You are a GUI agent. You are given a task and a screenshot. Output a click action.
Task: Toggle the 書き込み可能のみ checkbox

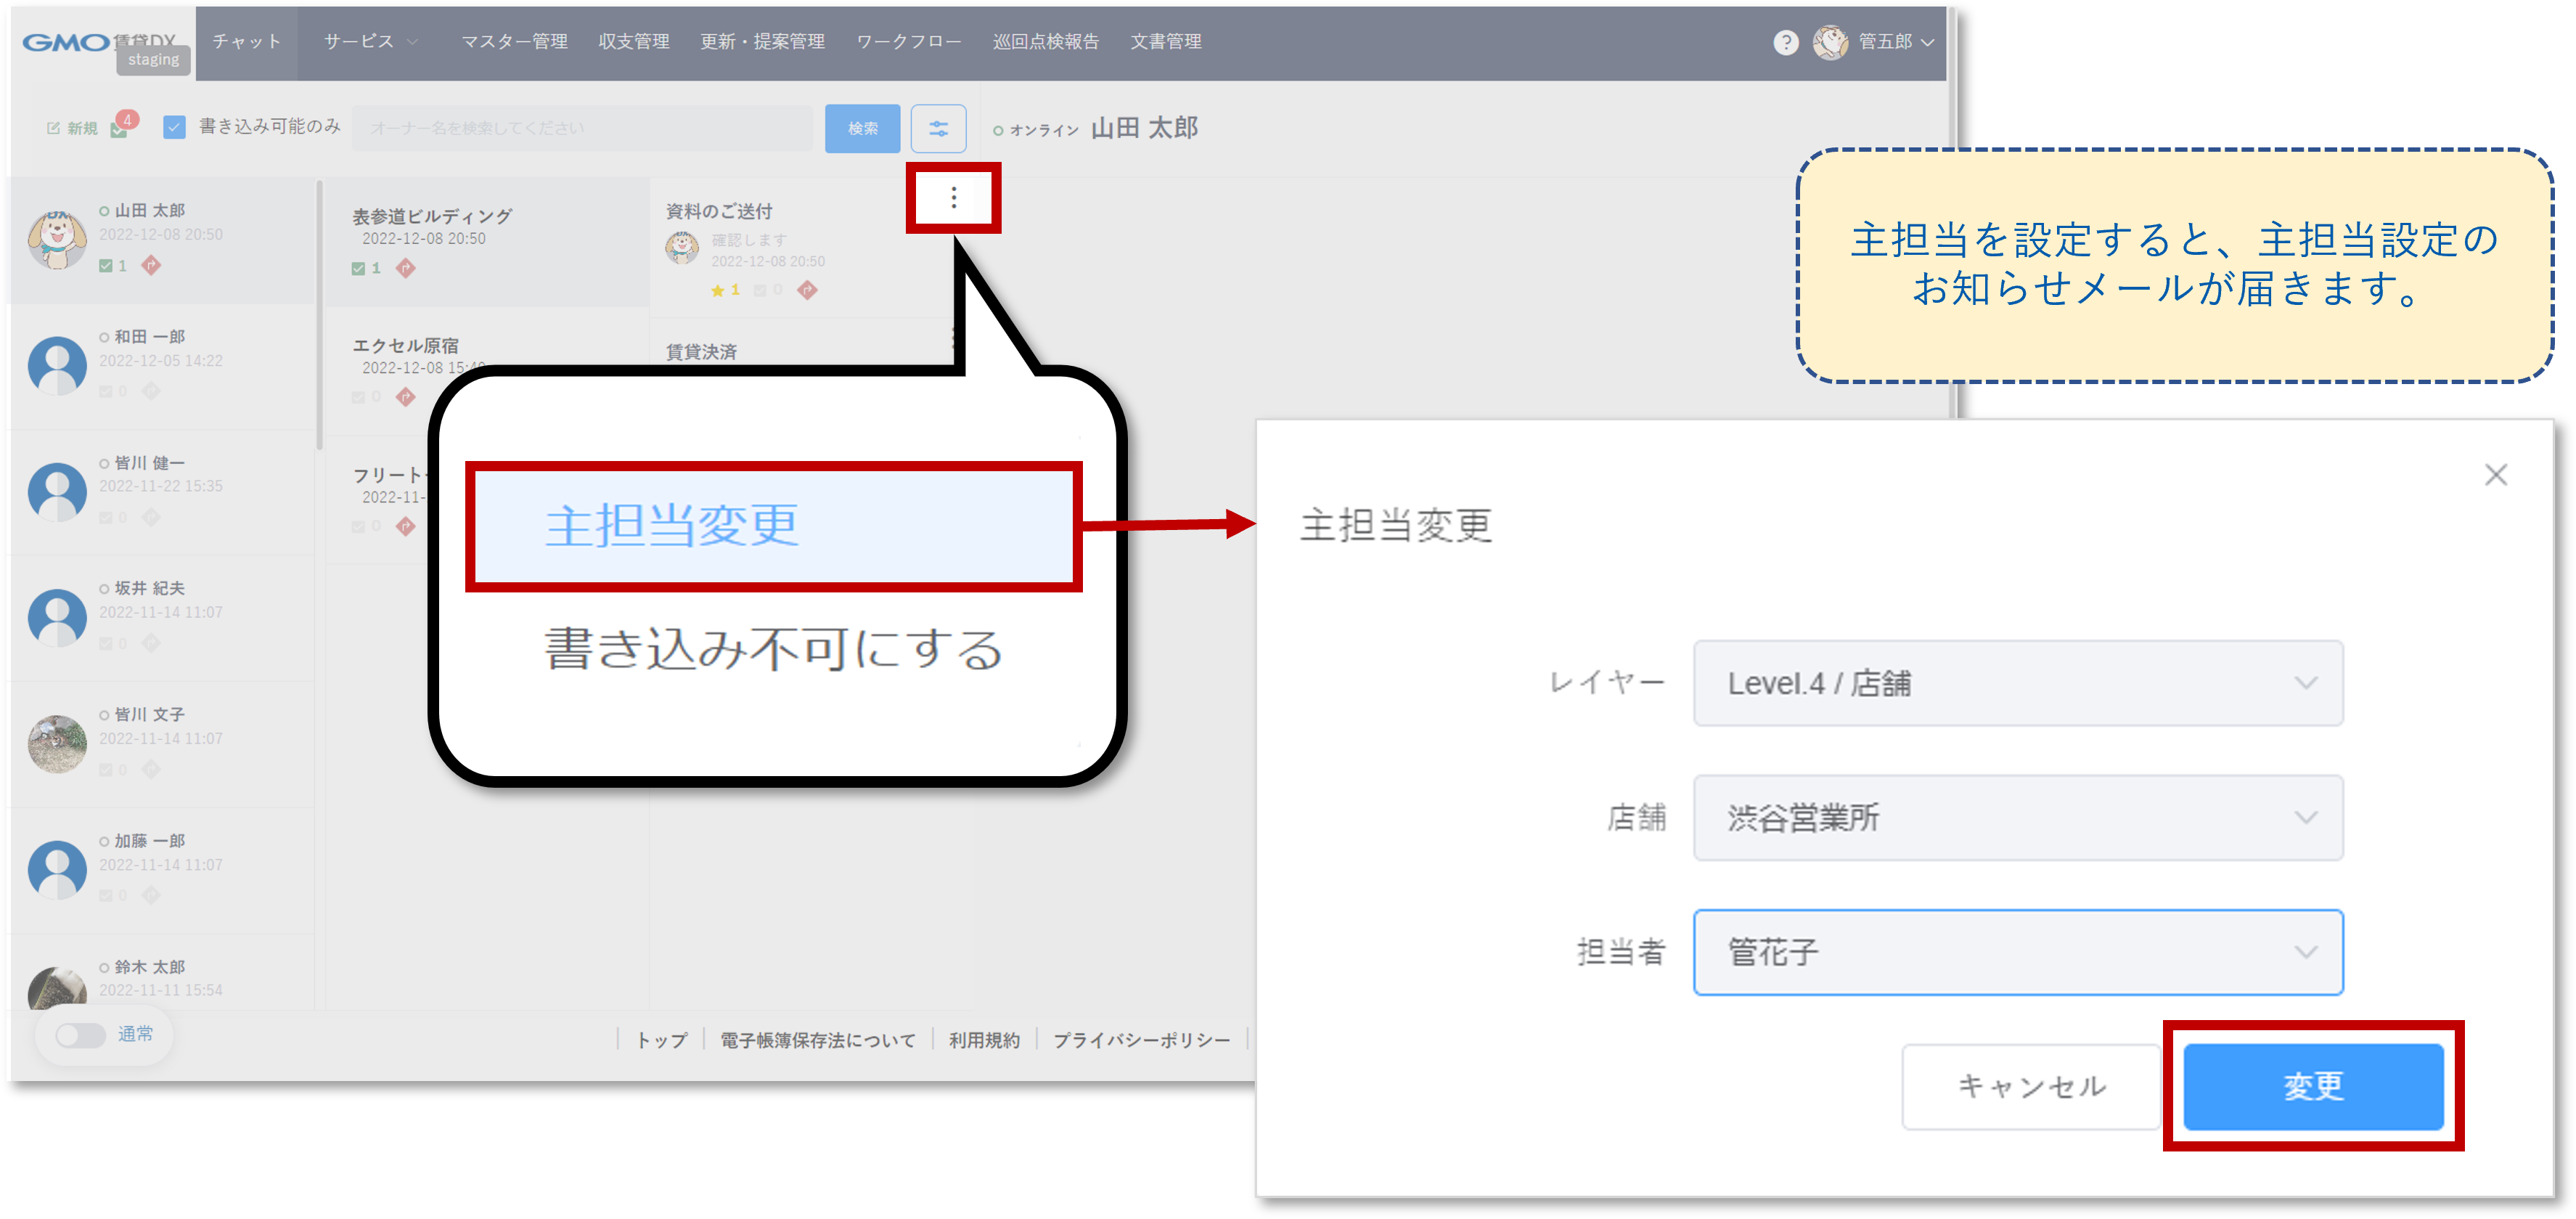click(x=174, y=127)
